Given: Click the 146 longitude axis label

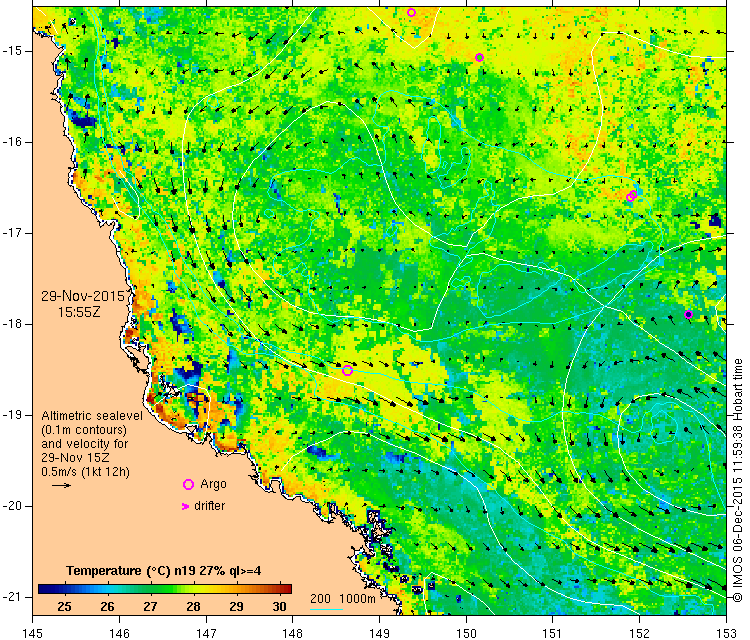Looking at the screenshot, I should [119, 633].
